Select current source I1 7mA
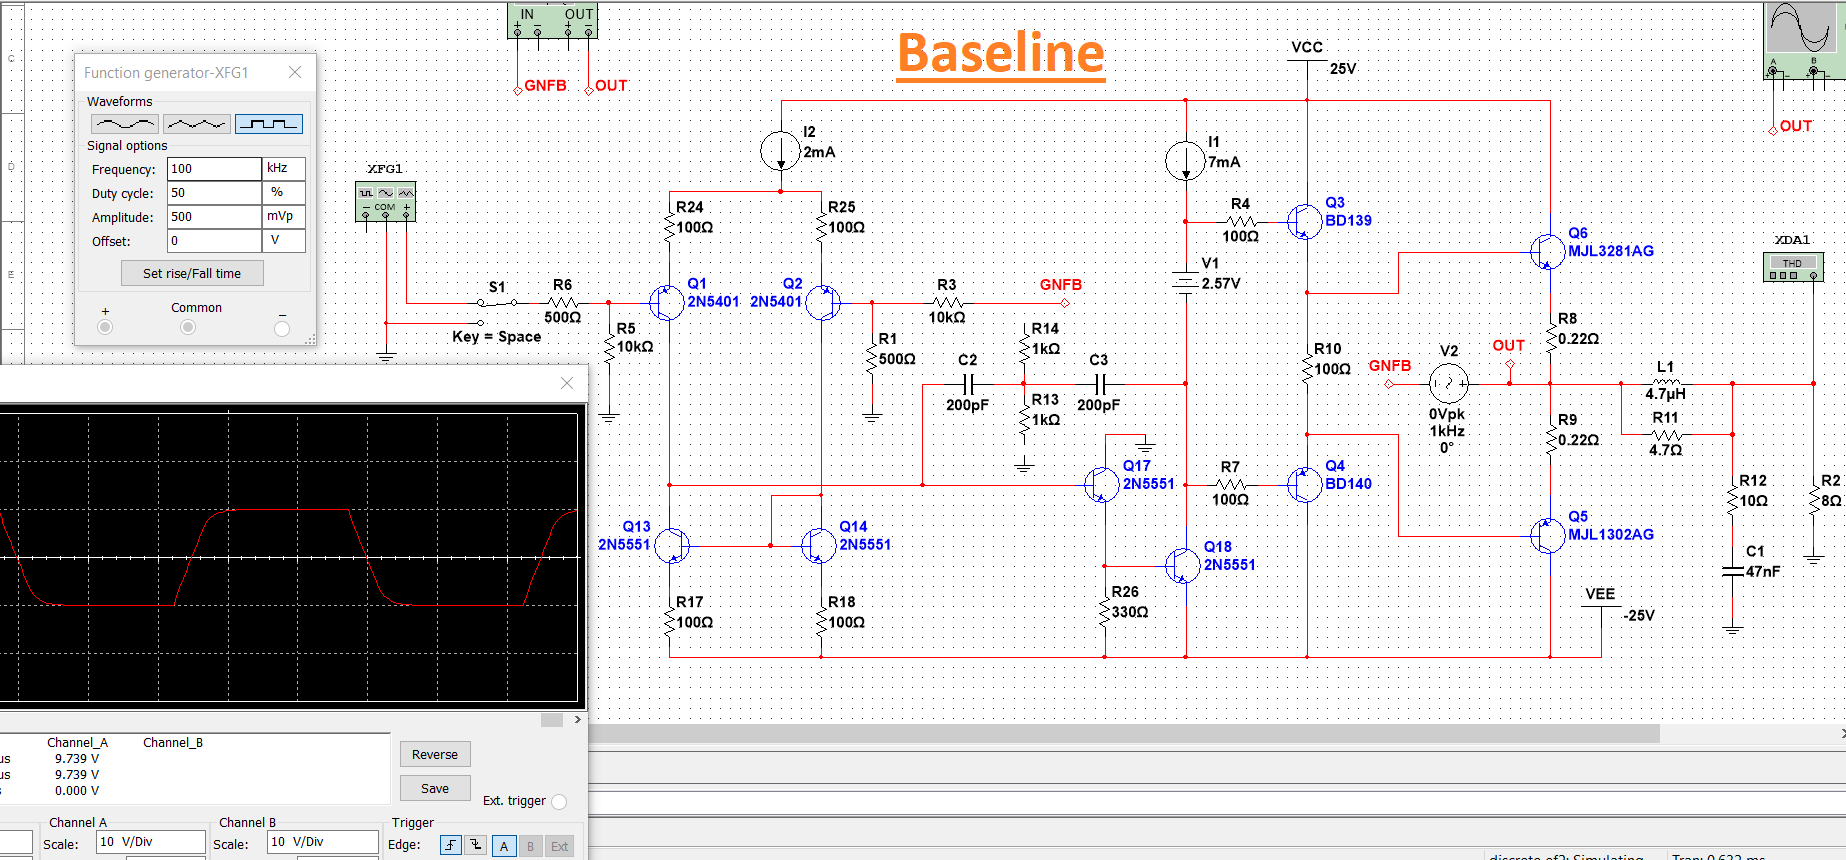1846x860 pixels. pyautogui.click(x=1185, y=161)
